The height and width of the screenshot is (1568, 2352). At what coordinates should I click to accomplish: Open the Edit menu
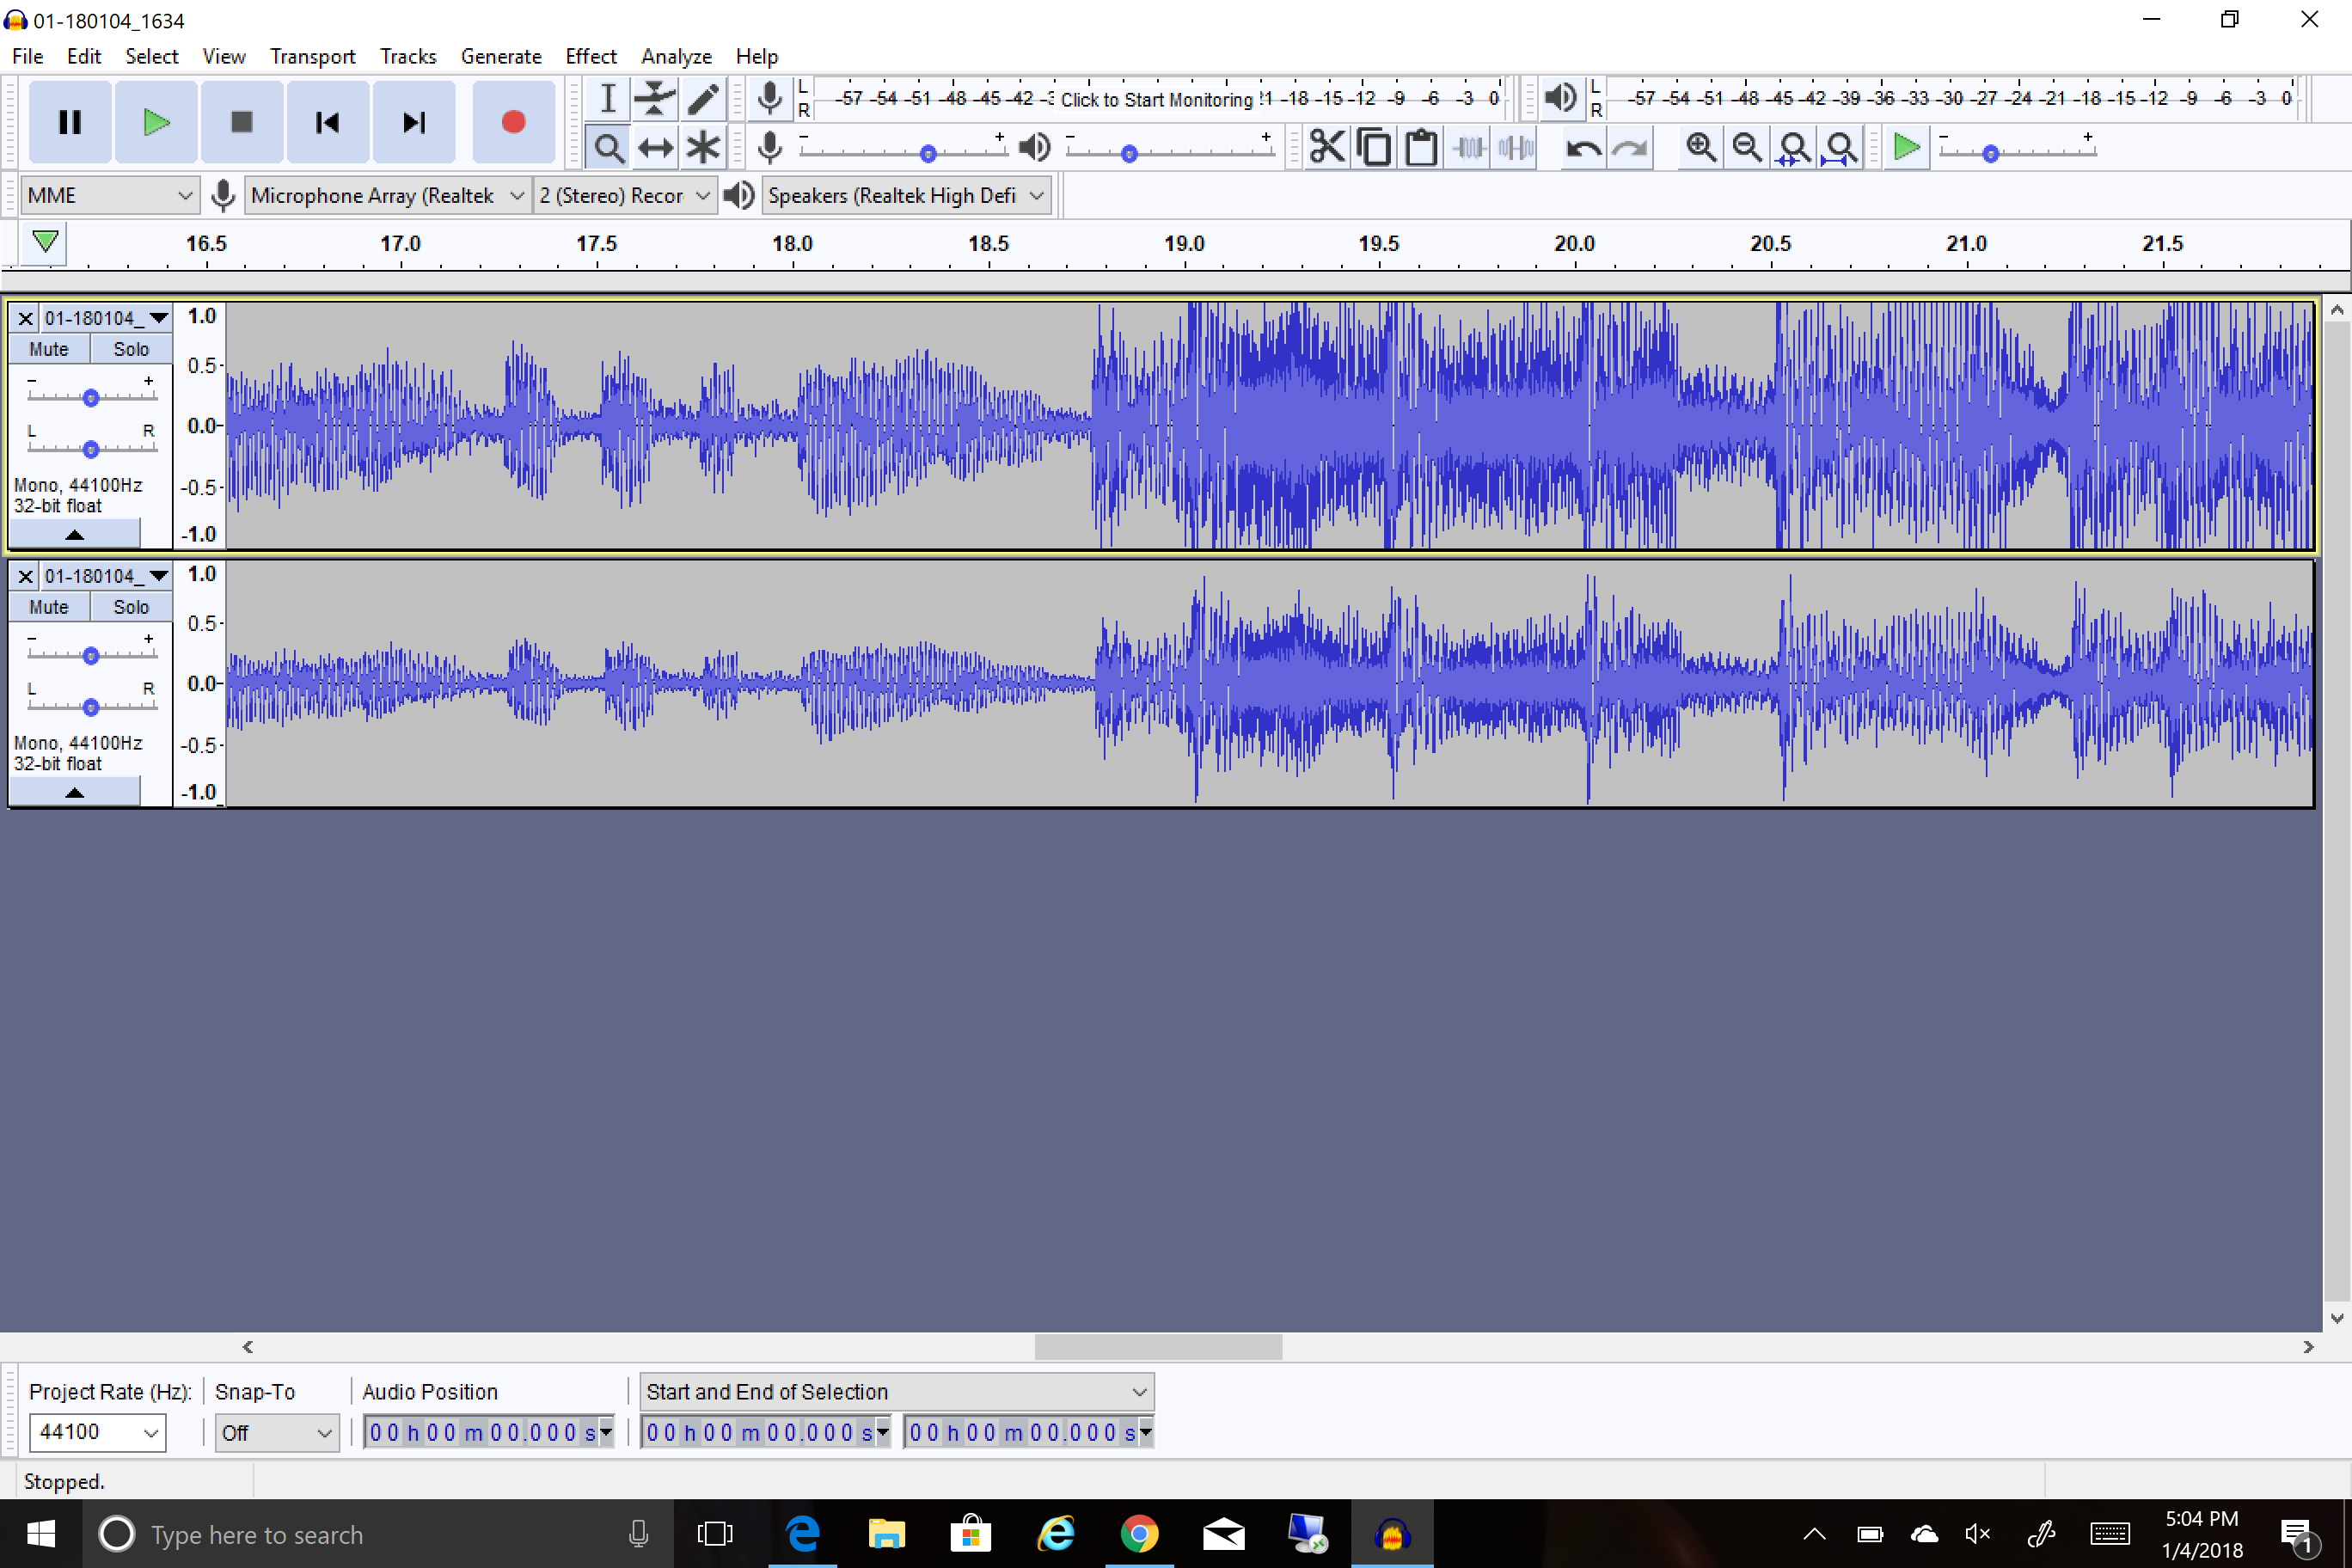(x=84, y=56)
